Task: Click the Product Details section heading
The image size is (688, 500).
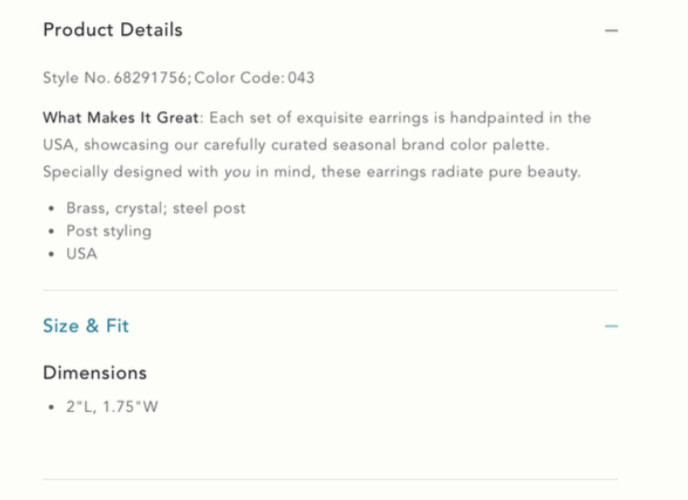Action: (113, 30)
